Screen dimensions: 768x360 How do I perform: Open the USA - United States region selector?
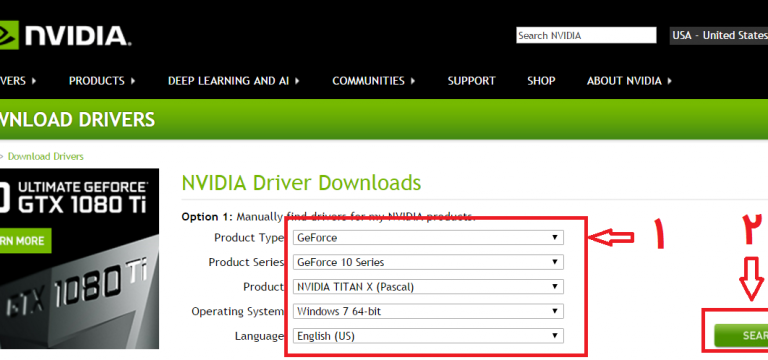pyautogui.click(x=719, y=35)
